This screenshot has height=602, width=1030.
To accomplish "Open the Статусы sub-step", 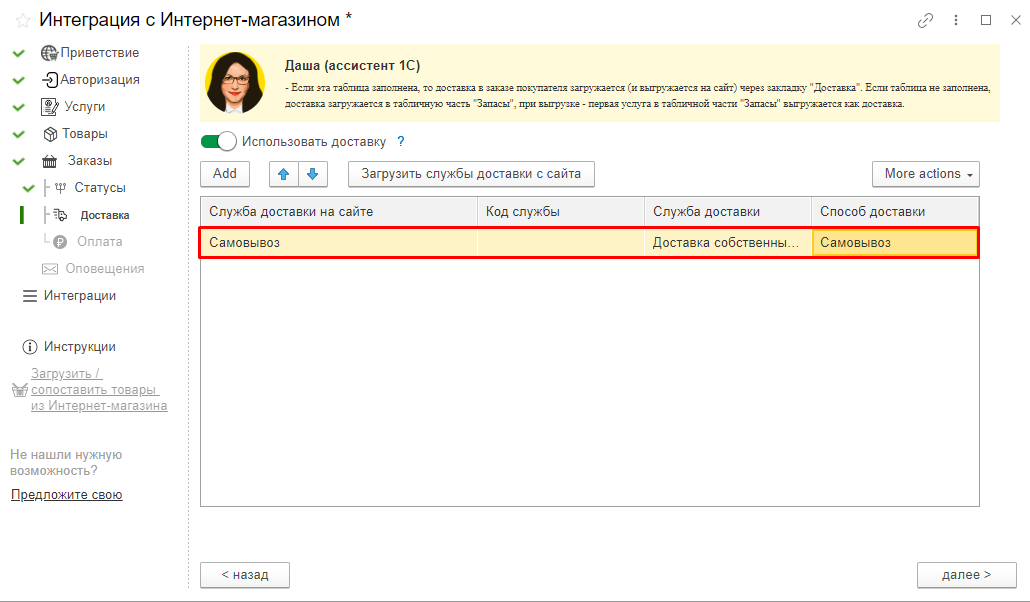I will pos(100,187).
